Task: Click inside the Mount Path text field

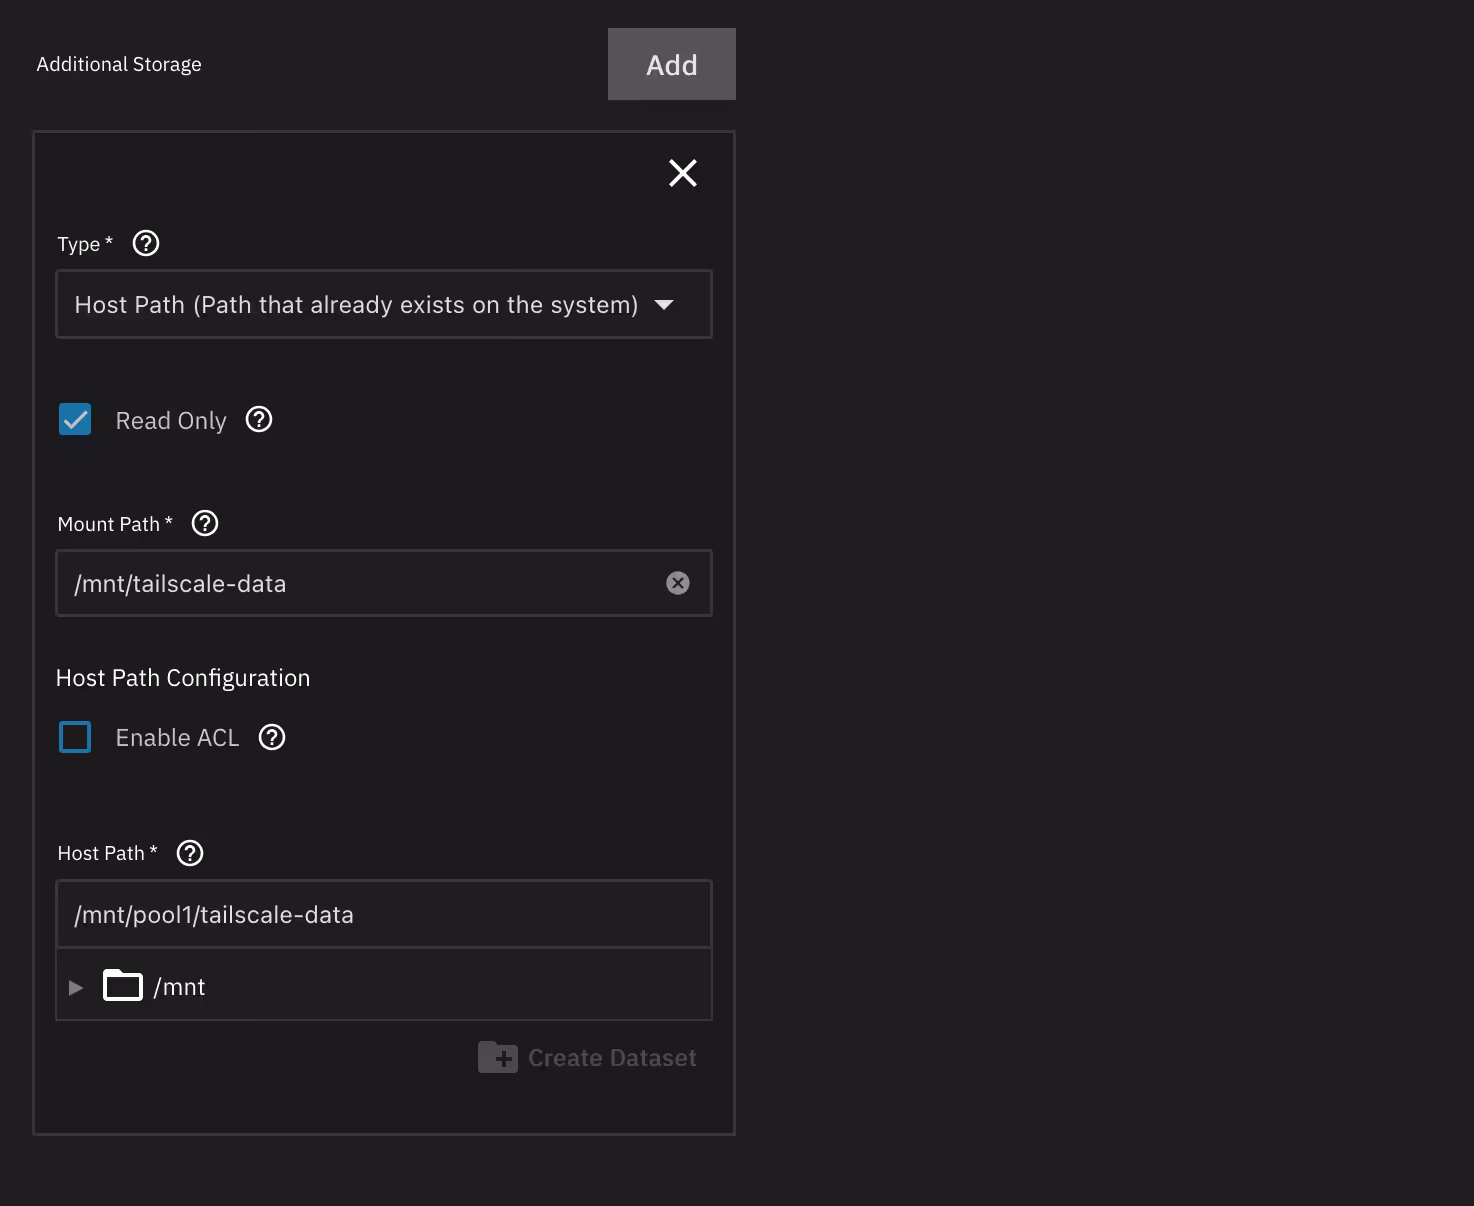Action: (x=360, y=584)
